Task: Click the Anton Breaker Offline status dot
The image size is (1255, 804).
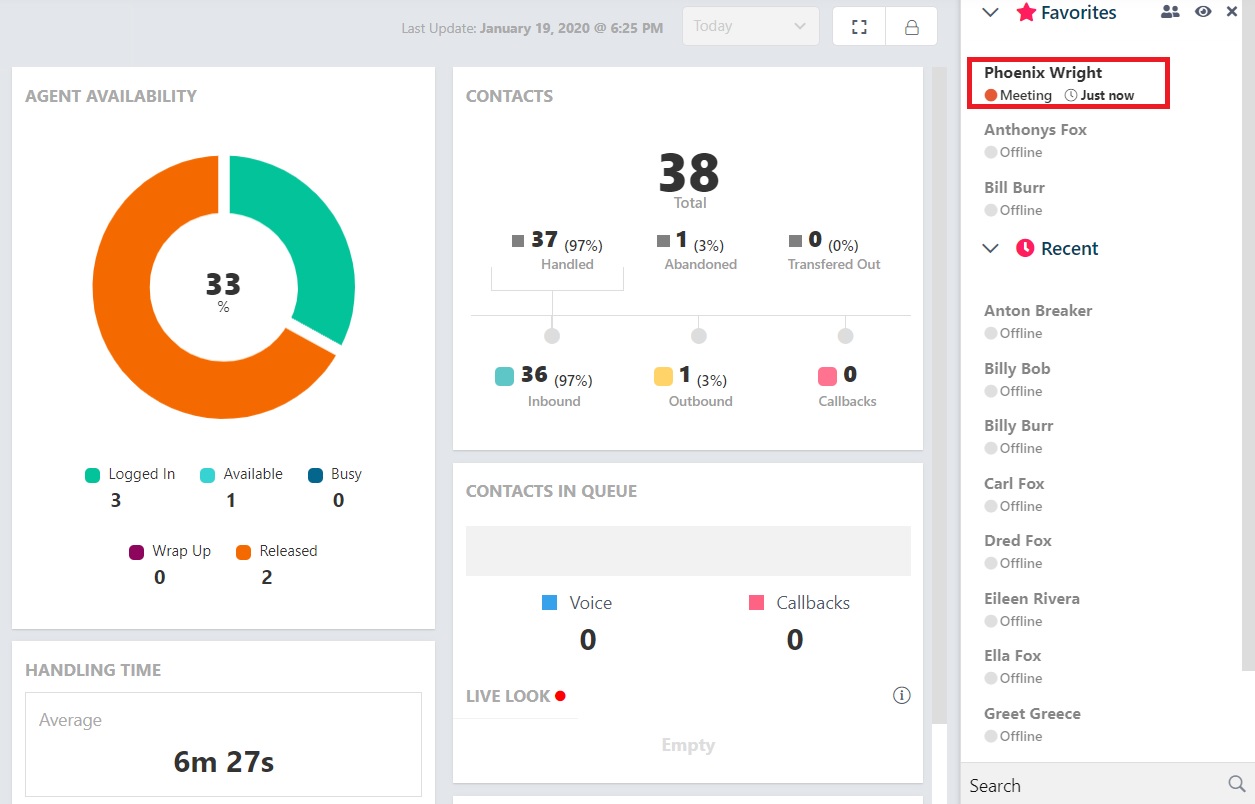Action: click(x=991, y=333)
